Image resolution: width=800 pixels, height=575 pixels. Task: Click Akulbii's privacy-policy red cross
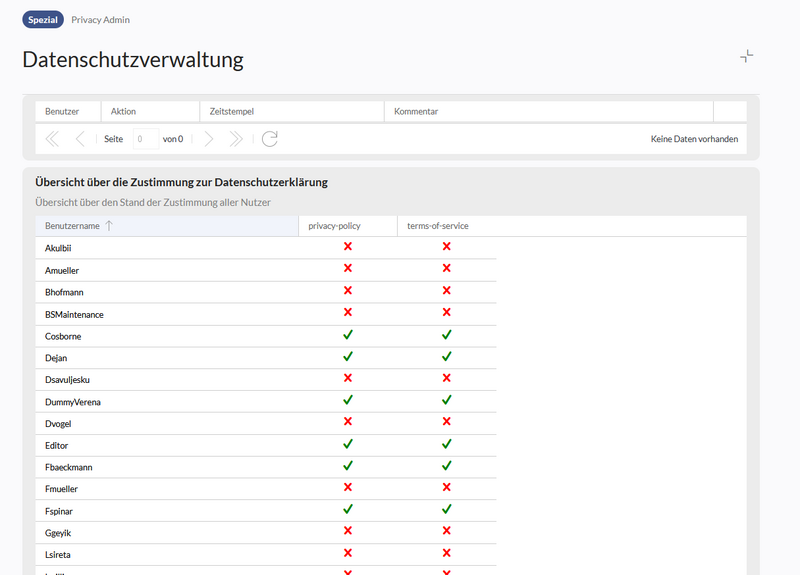tap(348, 247)
